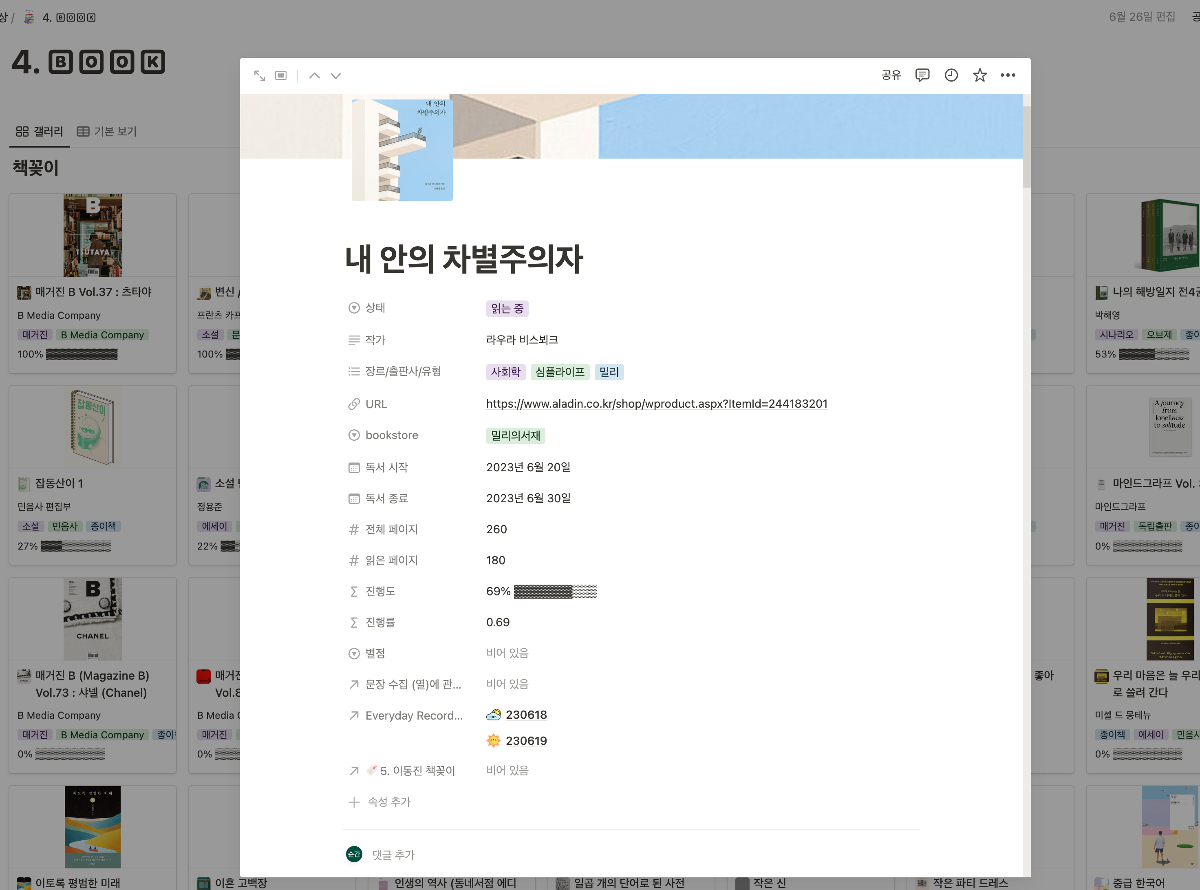The image size is (1200, 890).
Task: Open the three-dots more menu
Action: coord(1008,75)
